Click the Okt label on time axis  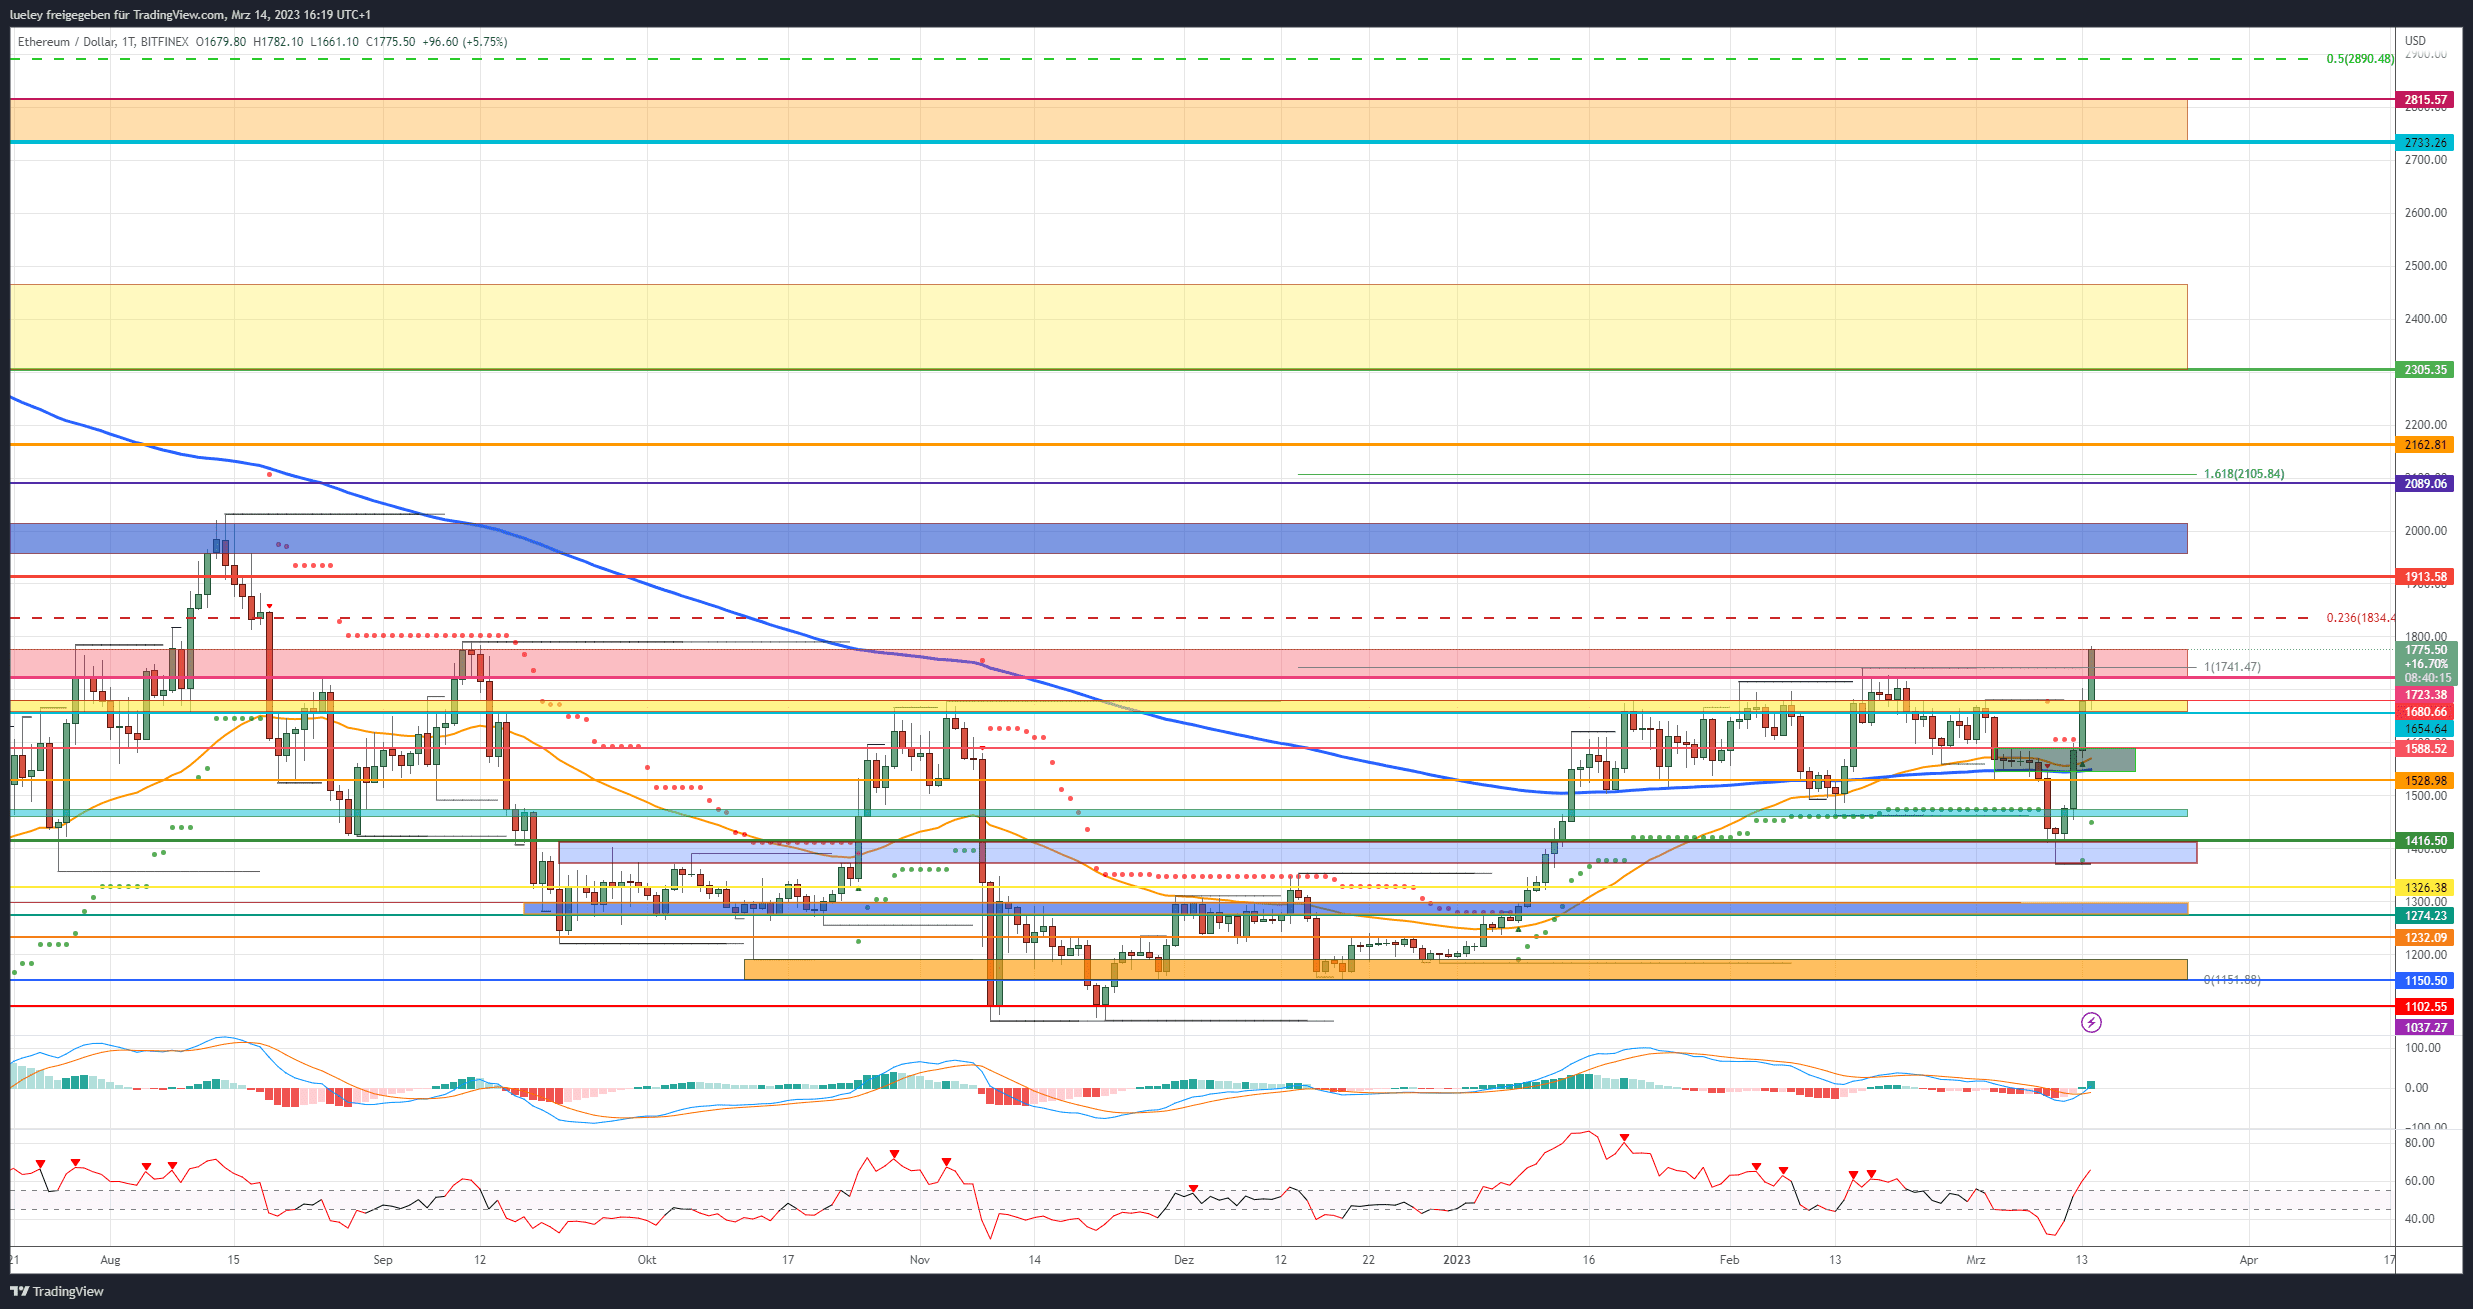pyautogui.click(x=647, y=1260)
